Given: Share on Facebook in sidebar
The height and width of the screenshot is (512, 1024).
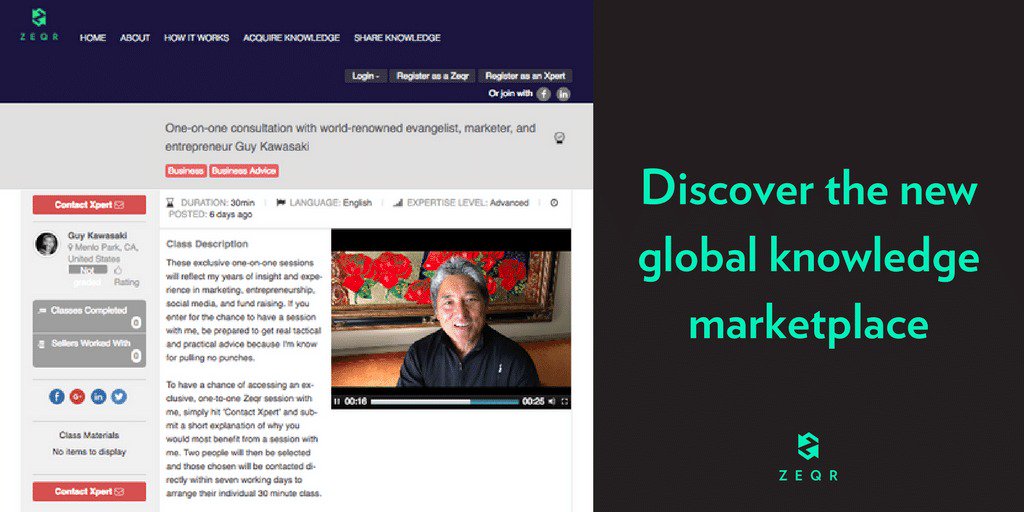Looking at the screenshot, I should [57, 396].
